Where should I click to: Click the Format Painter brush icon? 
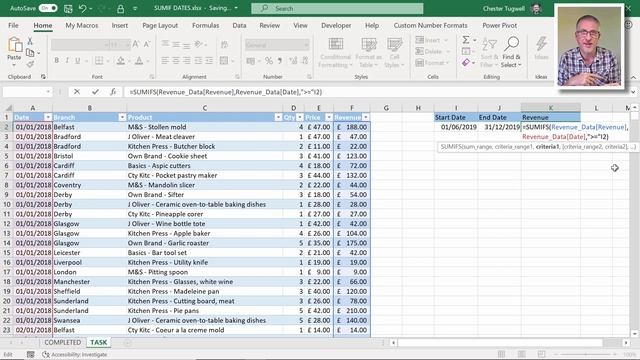30,64
